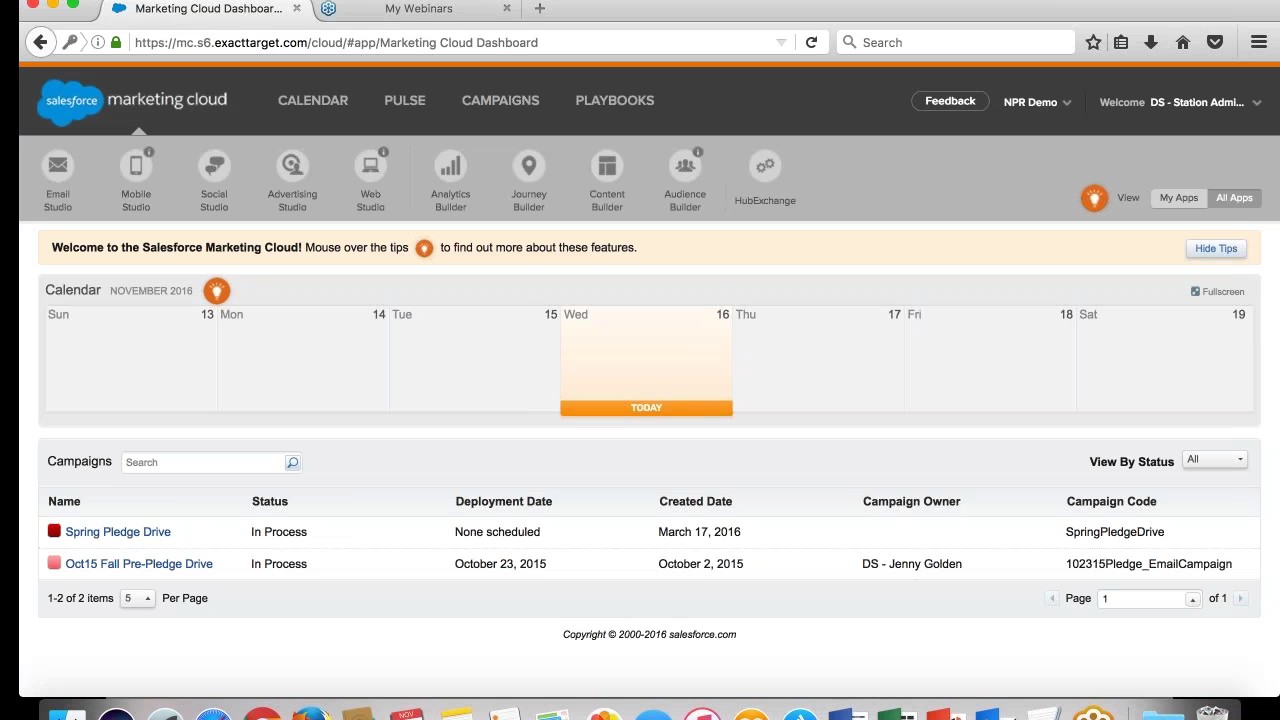Expand the NPR Demo account dropdown
This screenshot has width=1280, height=720.
(1037, 102)
